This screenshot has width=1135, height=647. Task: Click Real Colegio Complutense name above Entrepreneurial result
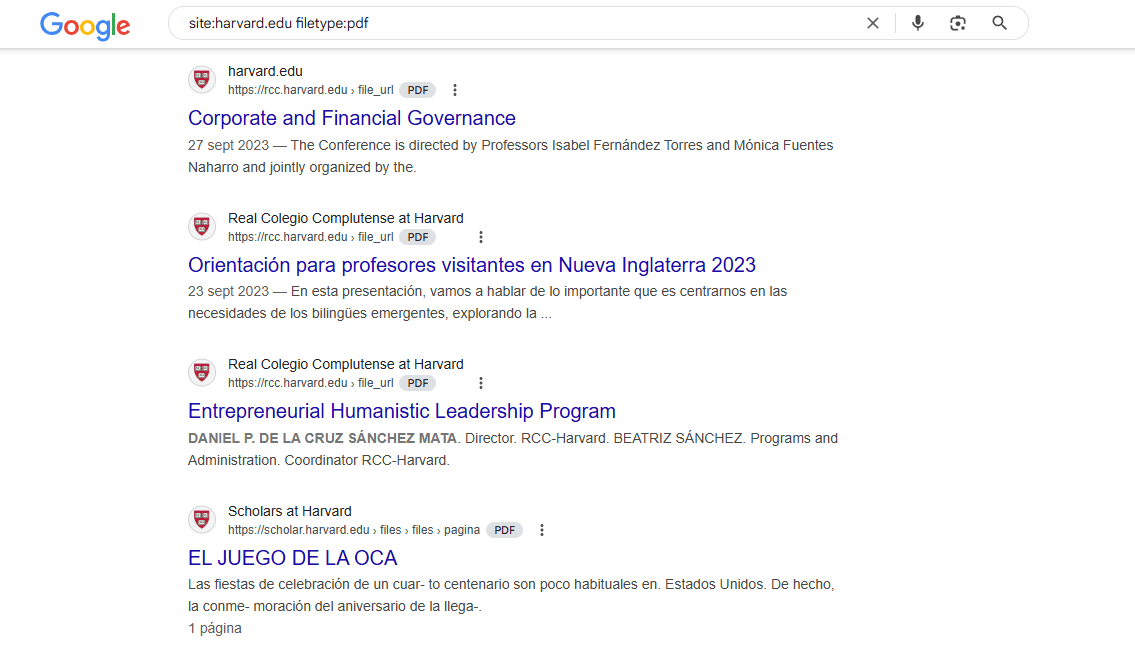point(345,364)
